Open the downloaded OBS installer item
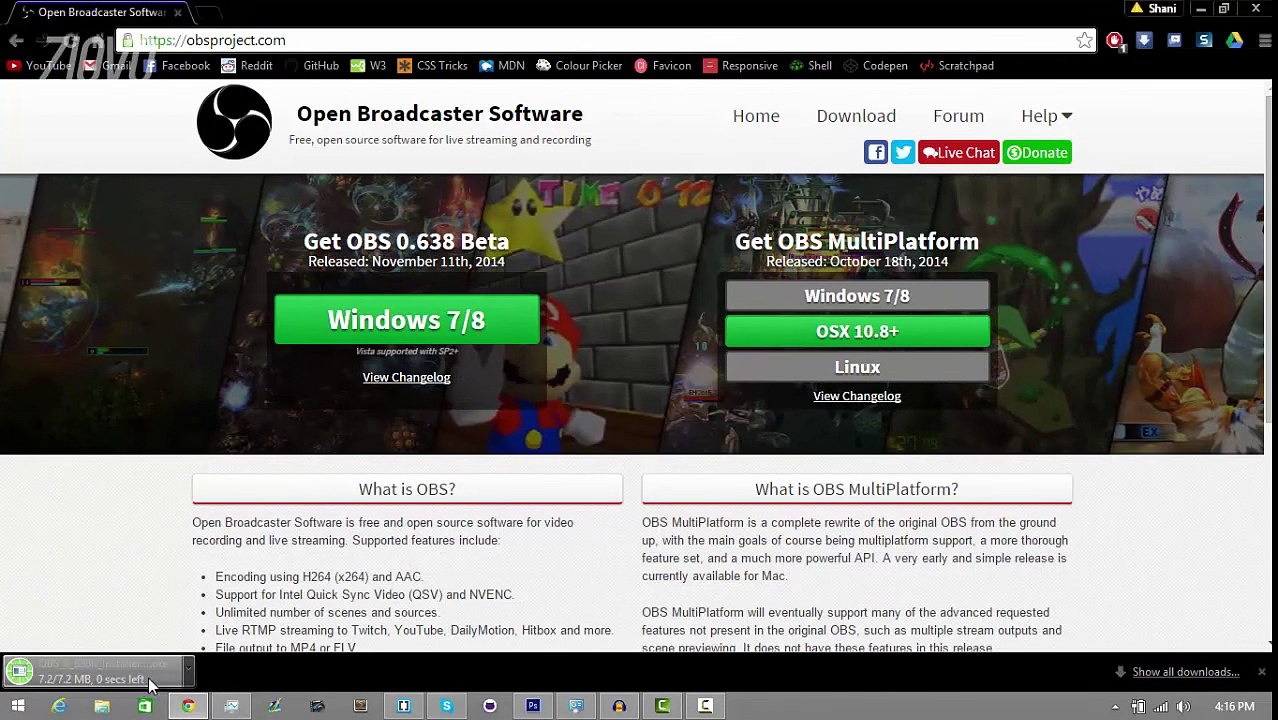This screenshot has height=720, width=1278. tap(92, 671)
